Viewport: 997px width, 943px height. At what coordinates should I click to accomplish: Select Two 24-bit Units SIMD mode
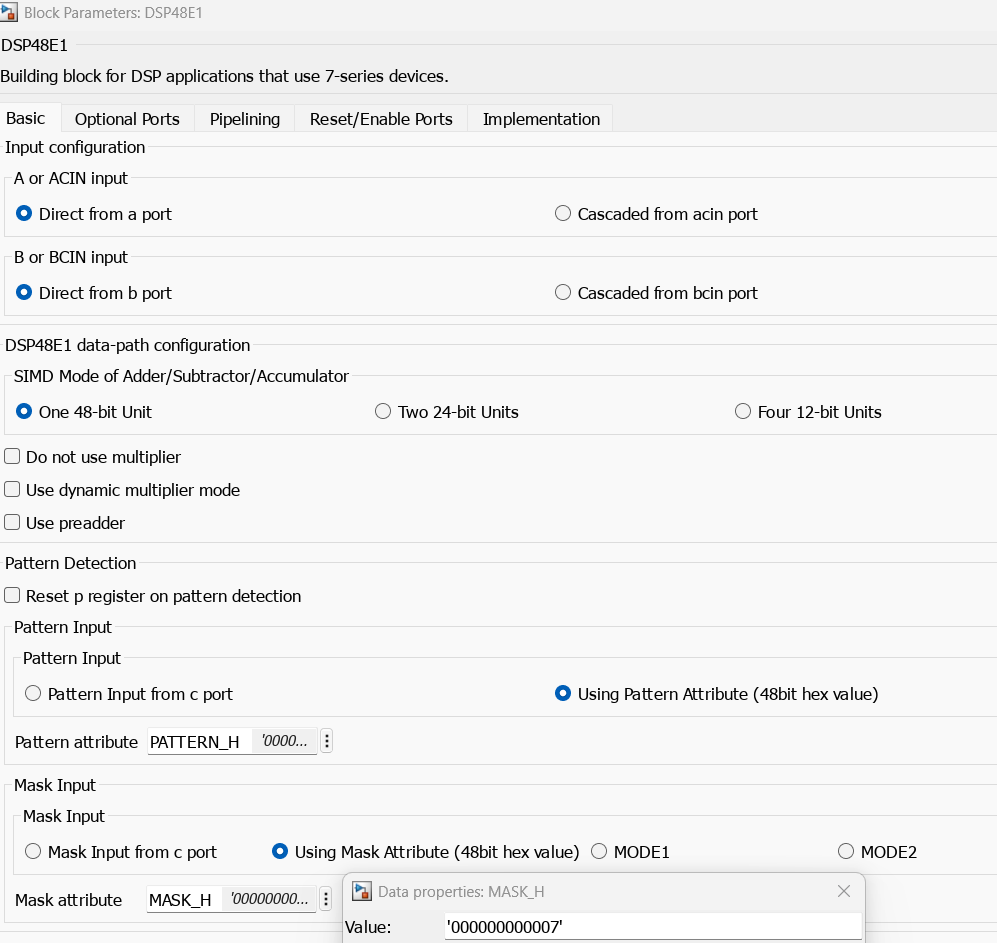(383, 412)
